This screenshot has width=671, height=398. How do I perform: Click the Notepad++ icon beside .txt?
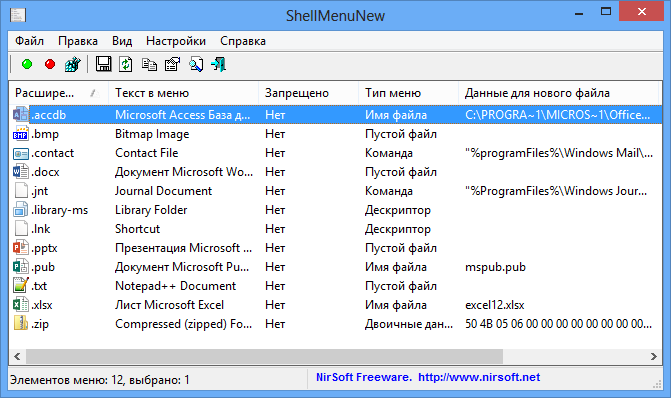21,285
